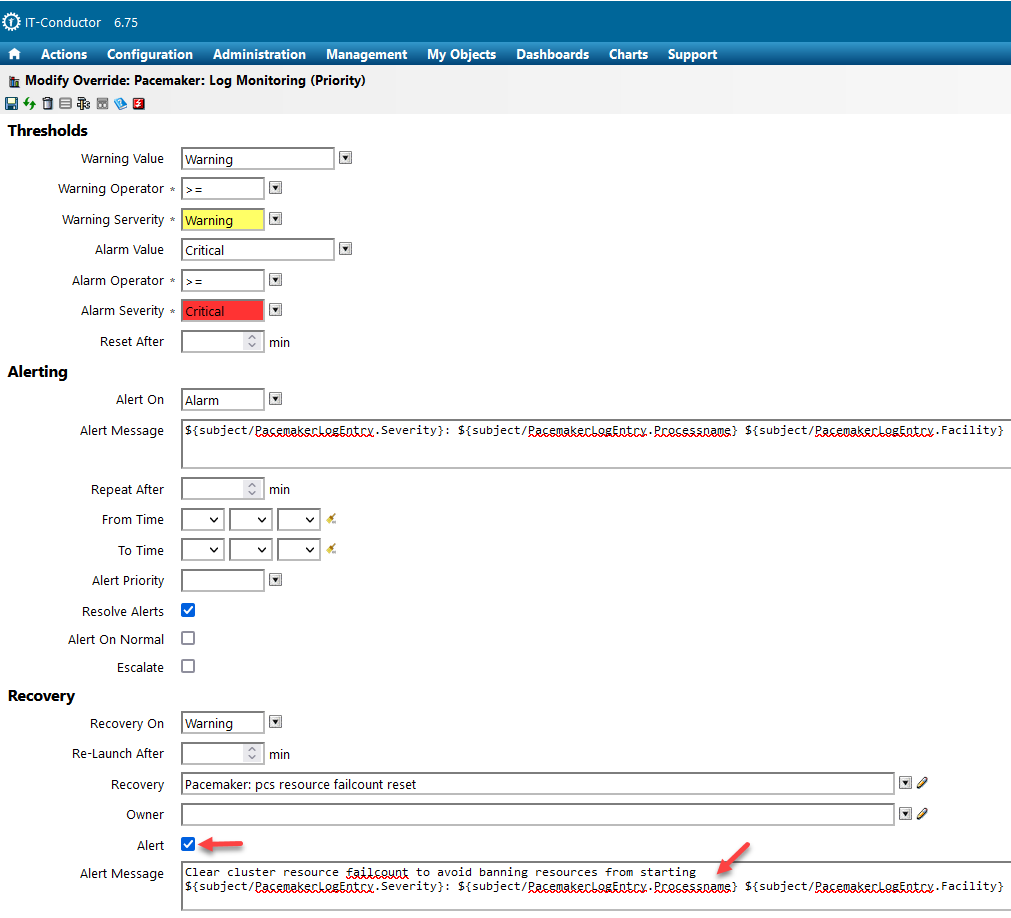This screenshot has height=918, width=1011.
Task: Open the Recovery On dropdown arrow
Action: pyautogui.click(x=276, y=722)
